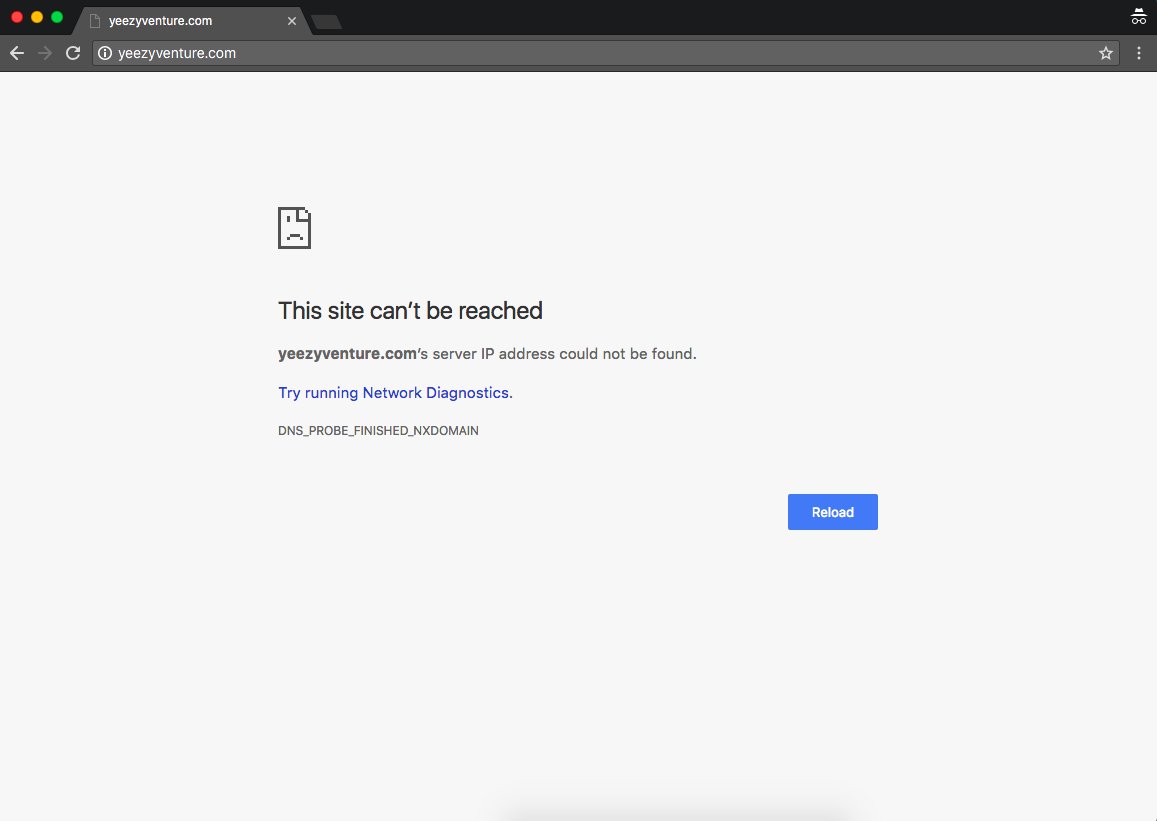Viewport: 1157px width, 821px height.
Task: Minimize the window with the yellow button
Action: (x=37, y=17)
